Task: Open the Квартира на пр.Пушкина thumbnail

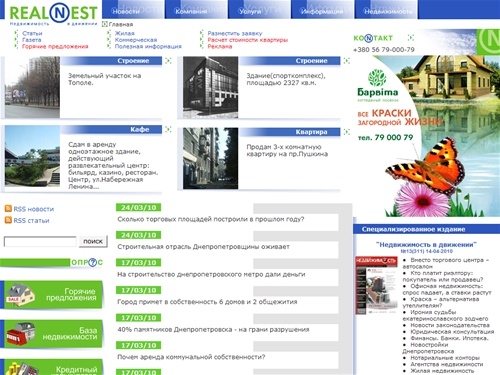Action: pyautogui.click(x=211, y=158)
